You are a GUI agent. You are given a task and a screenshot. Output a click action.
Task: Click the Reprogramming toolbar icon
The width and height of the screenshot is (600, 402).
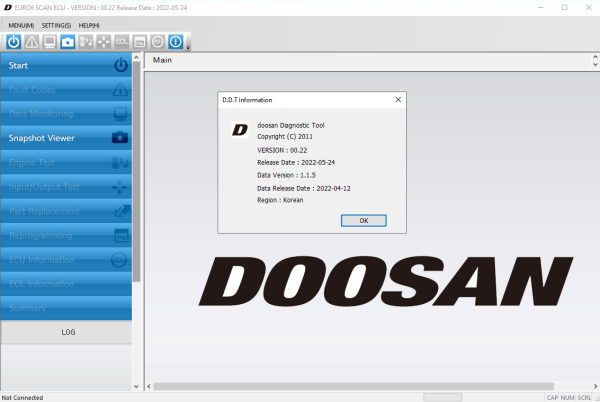coord(140,42)
